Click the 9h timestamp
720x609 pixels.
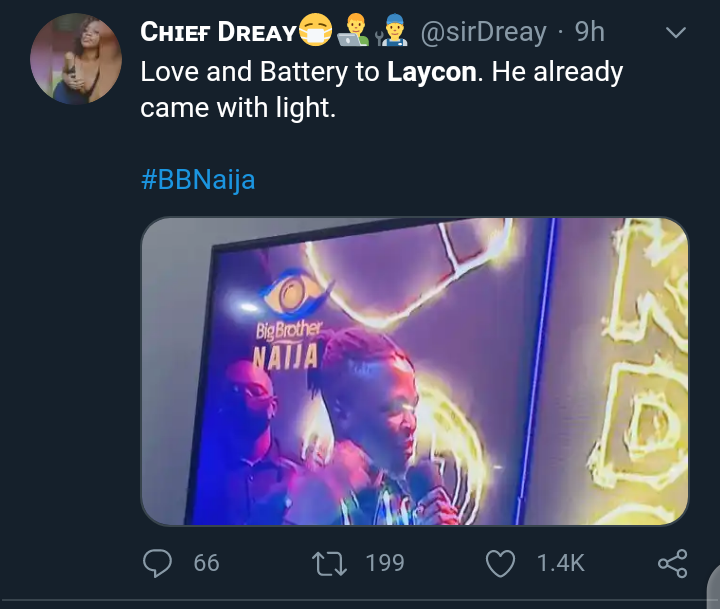tap(590, 32)
